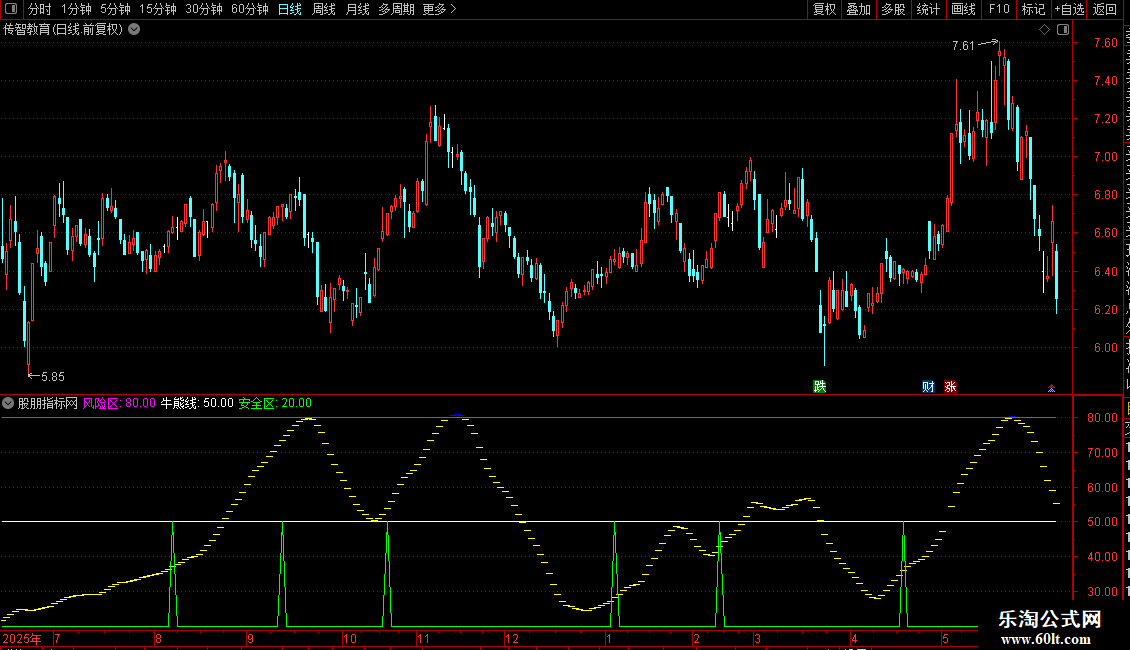Open F10 company info

coord(999,9)
